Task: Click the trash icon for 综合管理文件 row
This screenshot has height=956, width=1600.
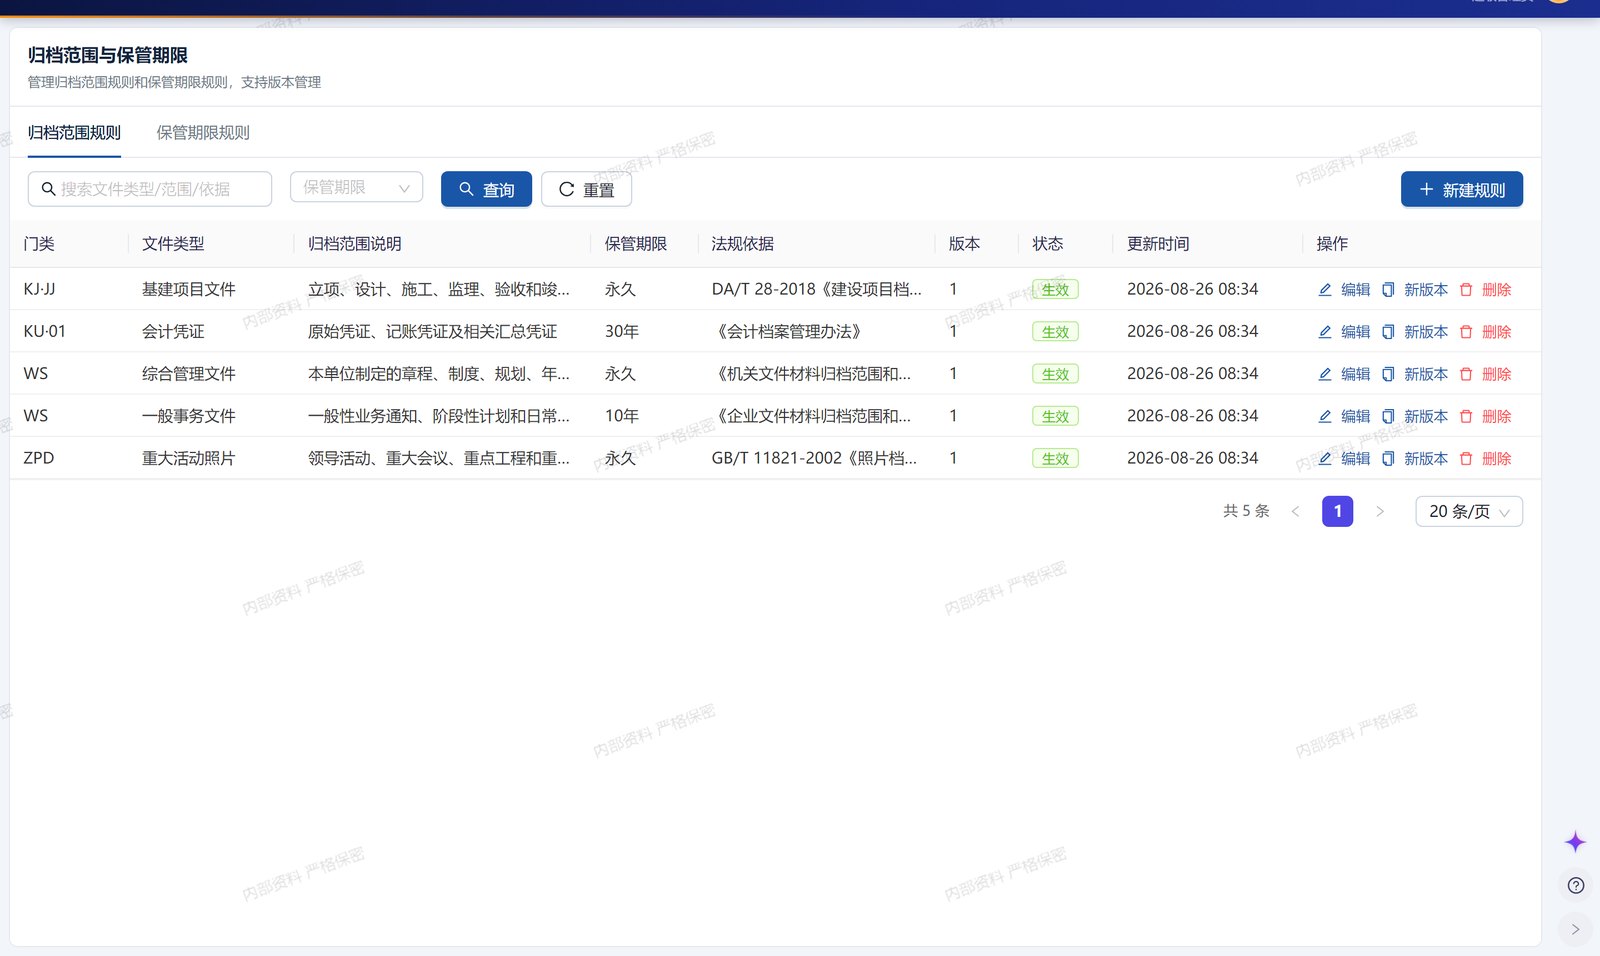Action: tap(1466, 374)
